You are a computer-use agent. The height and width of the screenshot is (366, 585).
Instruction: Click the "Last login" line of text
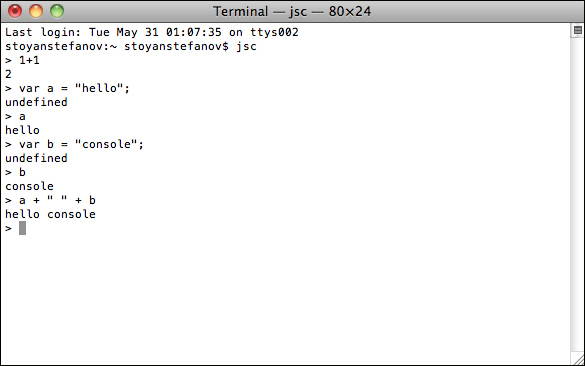[152, 32]
